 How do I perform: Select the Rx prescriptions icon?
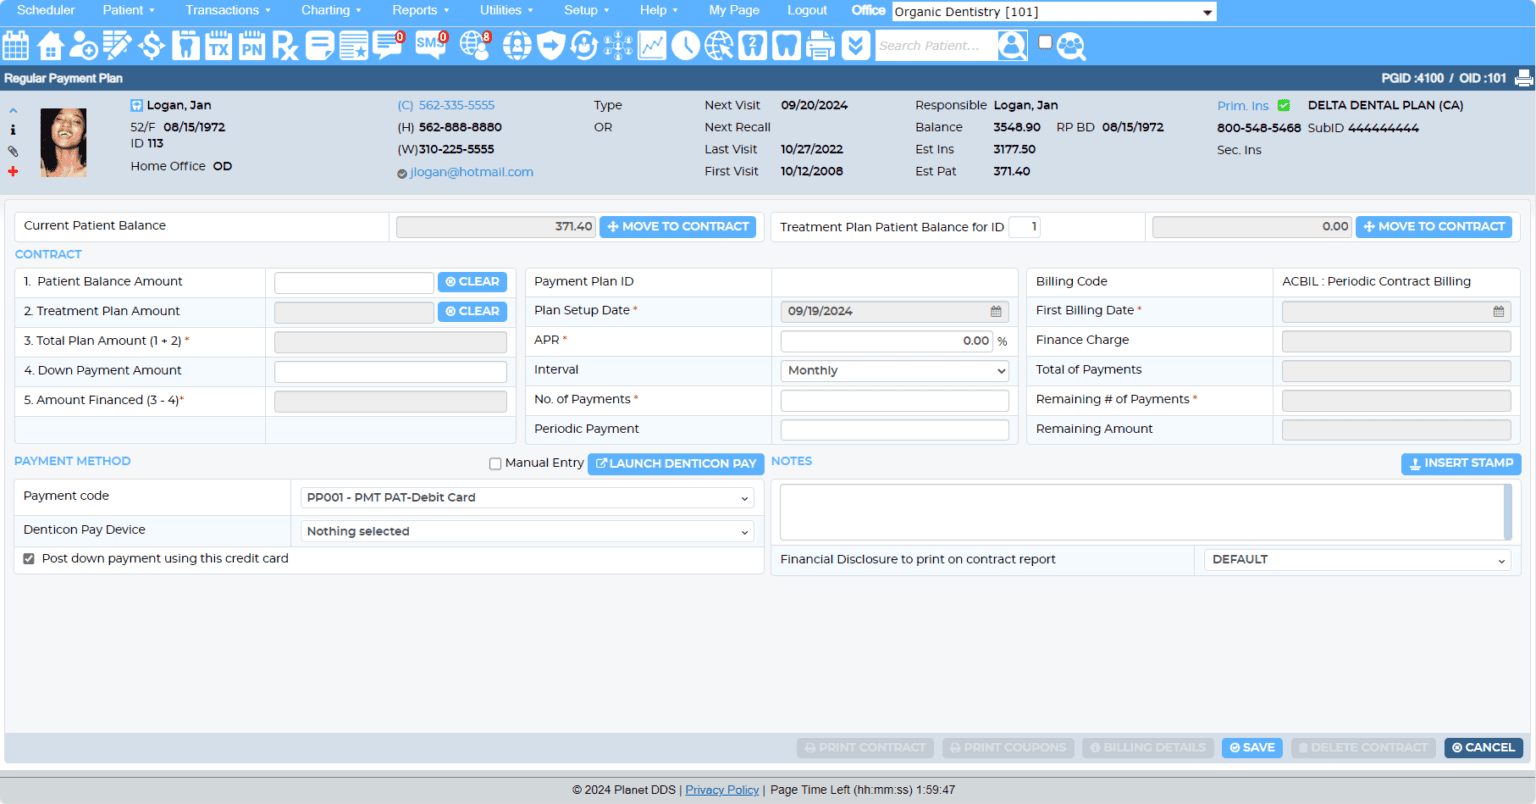tap(286, 45)
